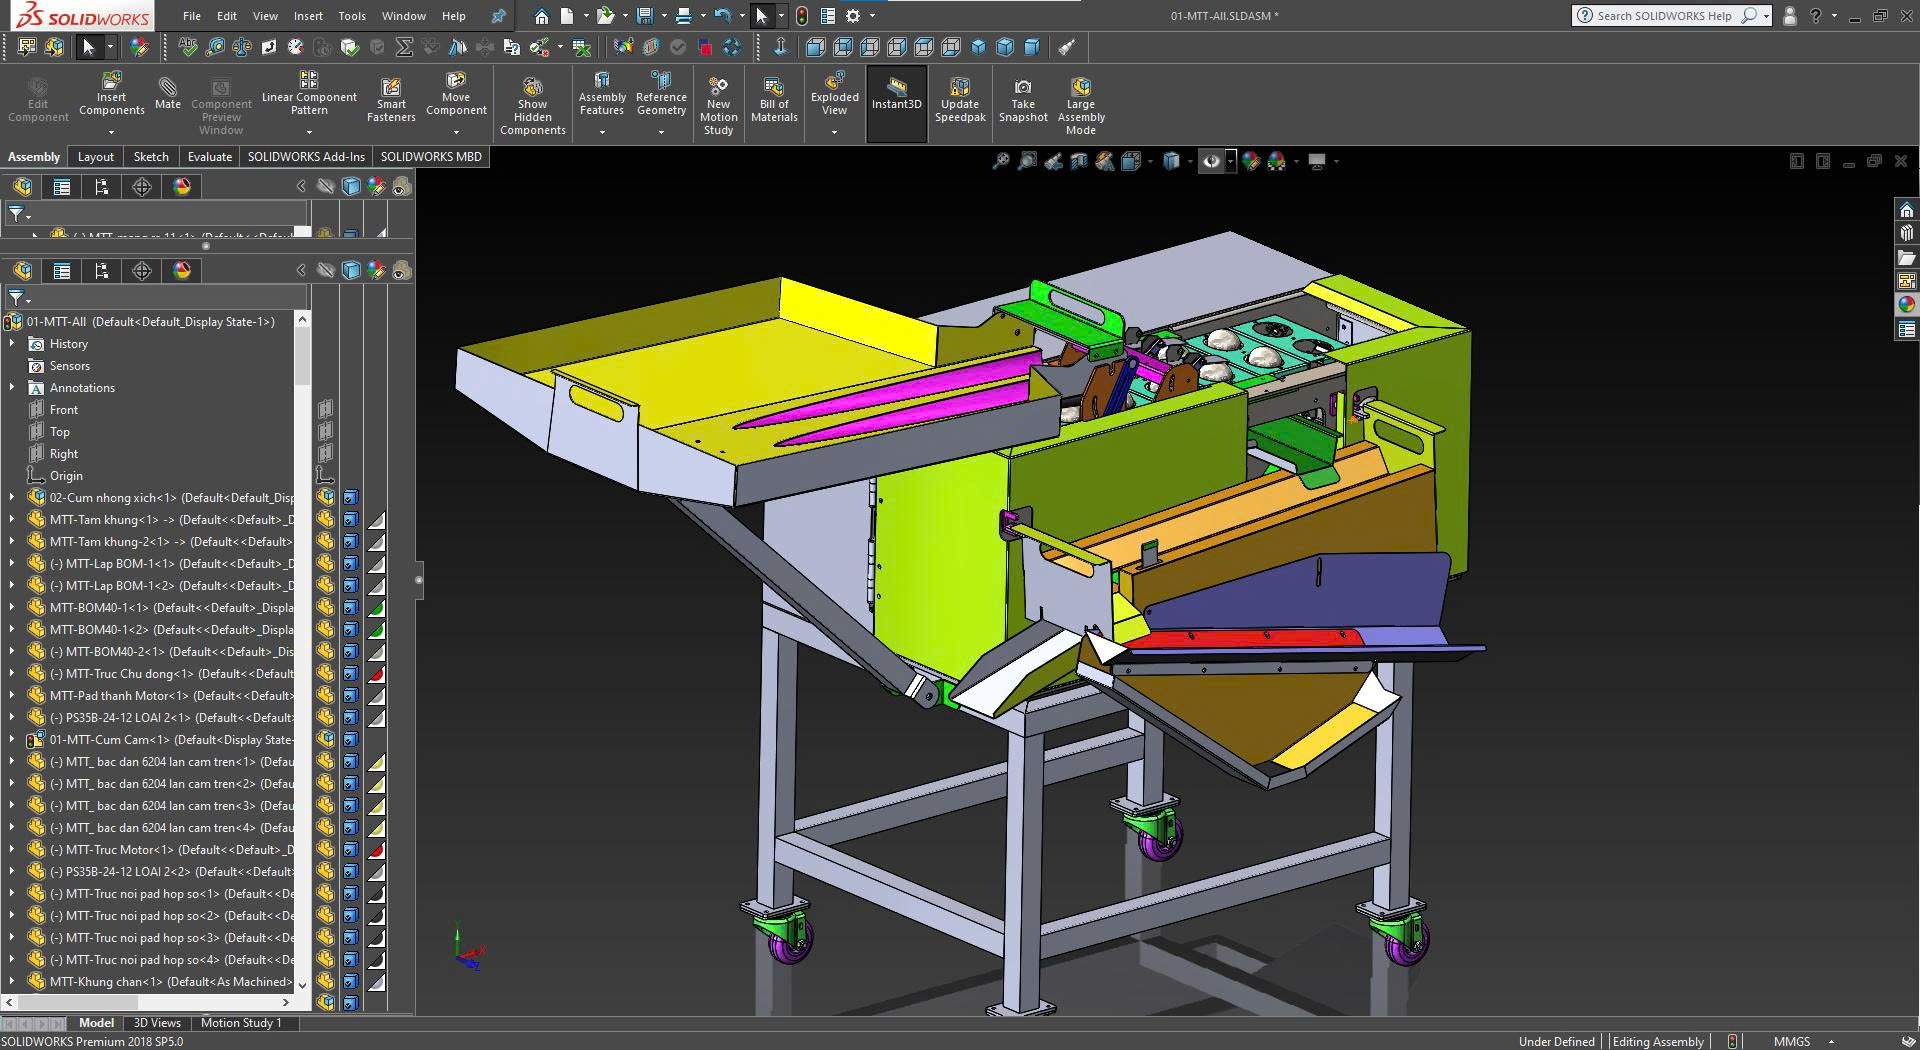1920x1050 pixels.
Task: Take a Snapshot of the assembly
Action: [1023, 100]
